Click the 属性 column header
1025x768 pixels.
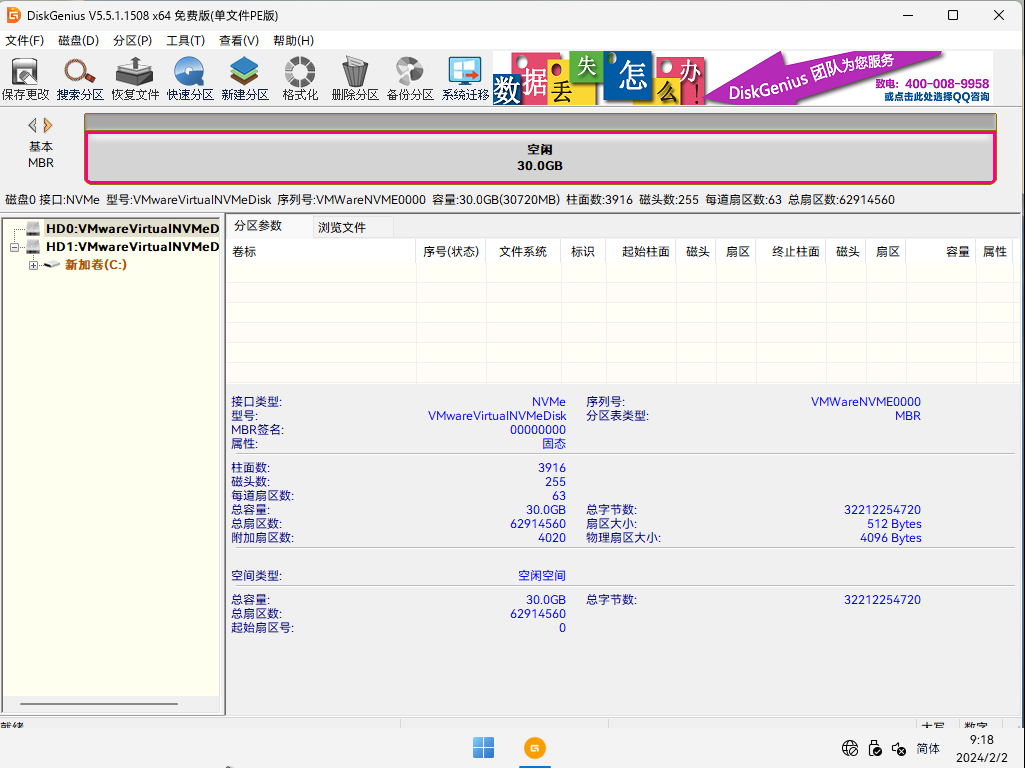(995, 252)
